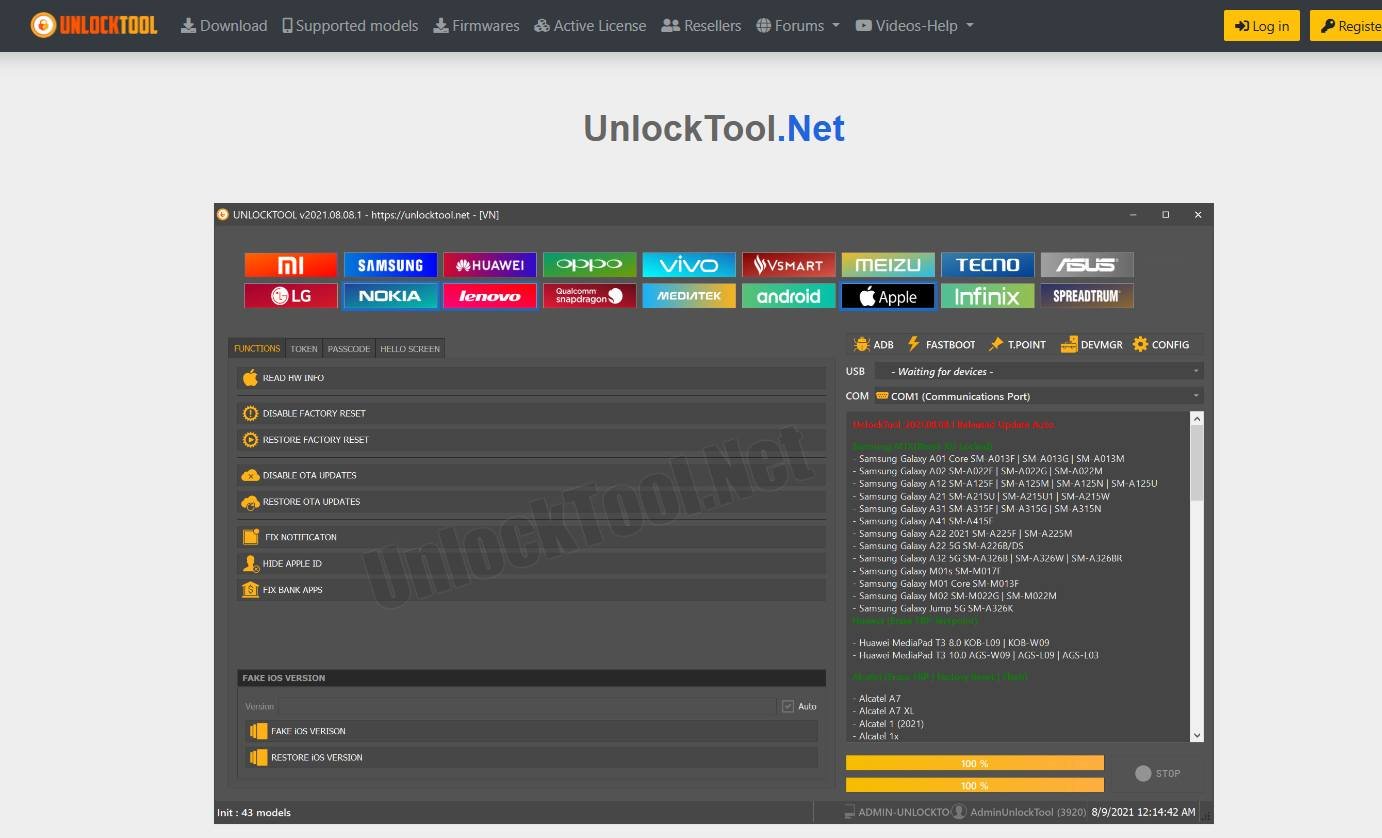Switch to the PASSCODE tab

click(x=348, y=348)
